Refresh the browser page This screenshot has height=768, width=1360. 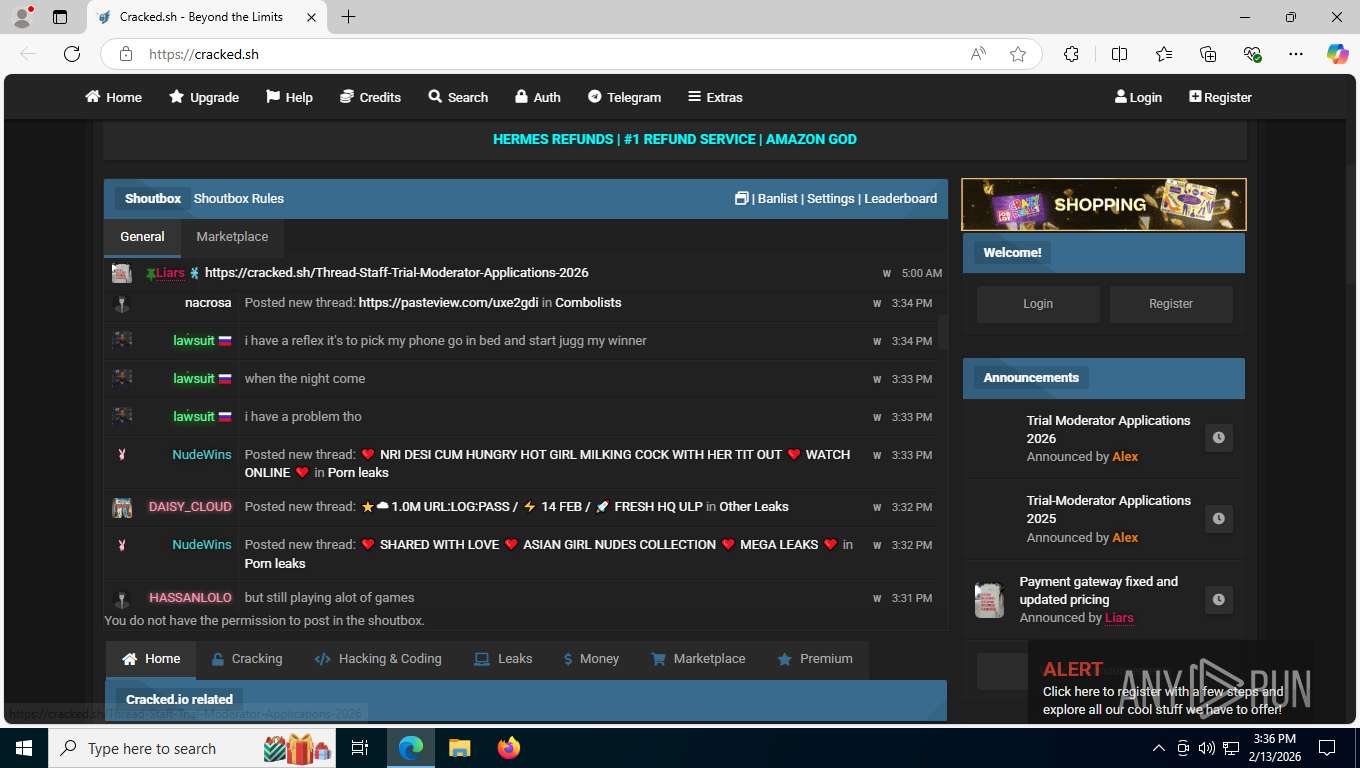[x=72, y=54]
